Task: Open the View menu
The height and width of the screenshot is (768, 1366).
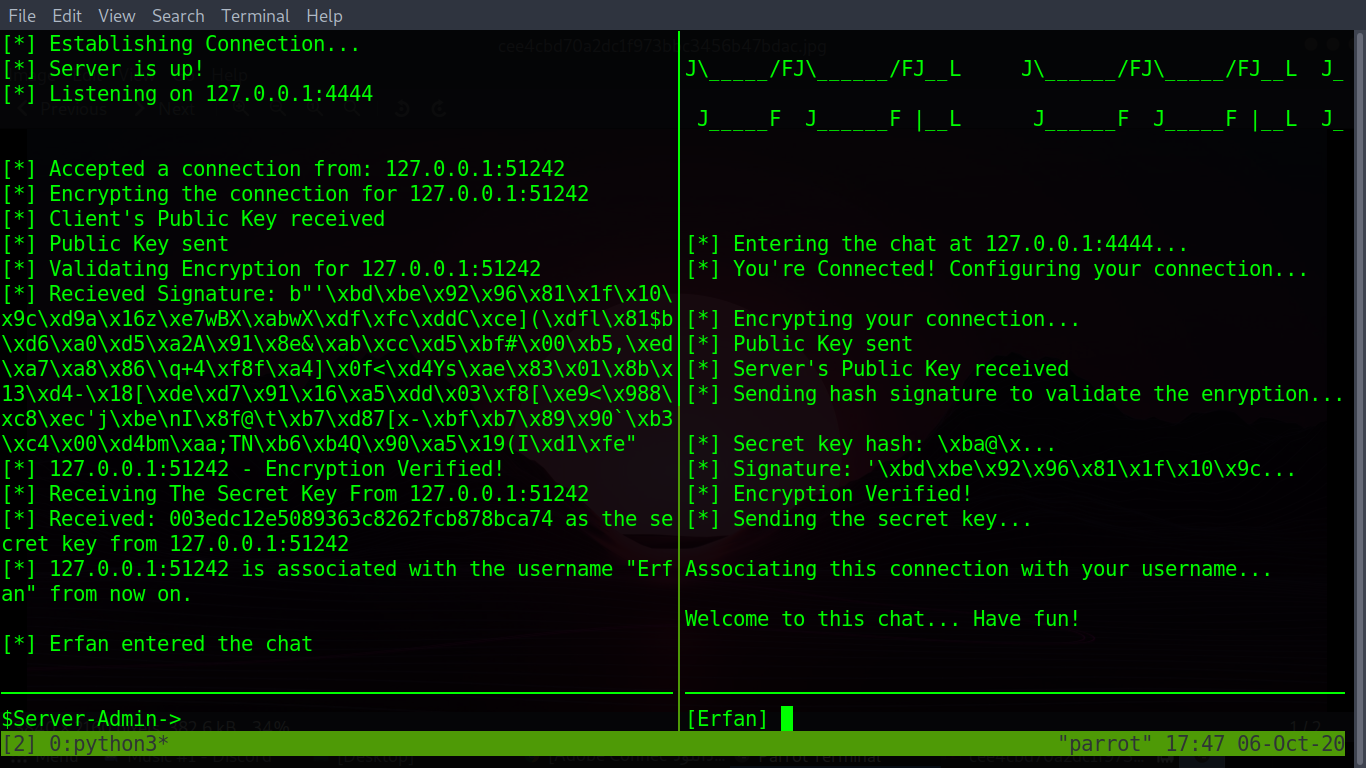Action: tap(117, 16)
